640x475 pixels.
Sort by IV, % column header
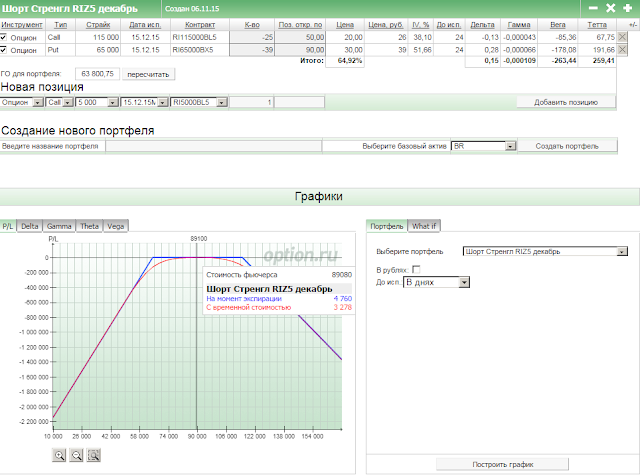[420, 25]
